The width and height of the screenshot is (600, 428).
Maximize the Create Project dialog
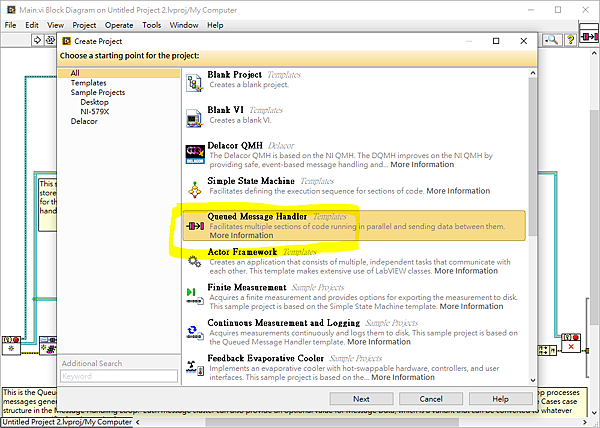(x=496, y=41)
